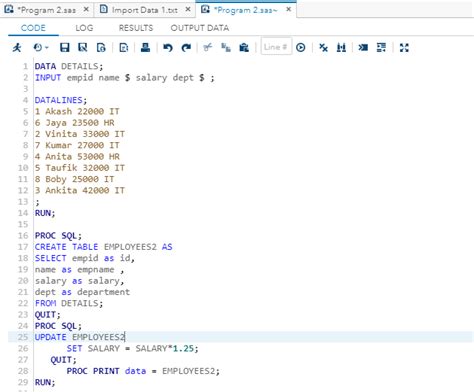Click the 'INPUT empid name $ salary dept $' line
Viewport: 474px width, 392px height.
(x=125, y=78)
